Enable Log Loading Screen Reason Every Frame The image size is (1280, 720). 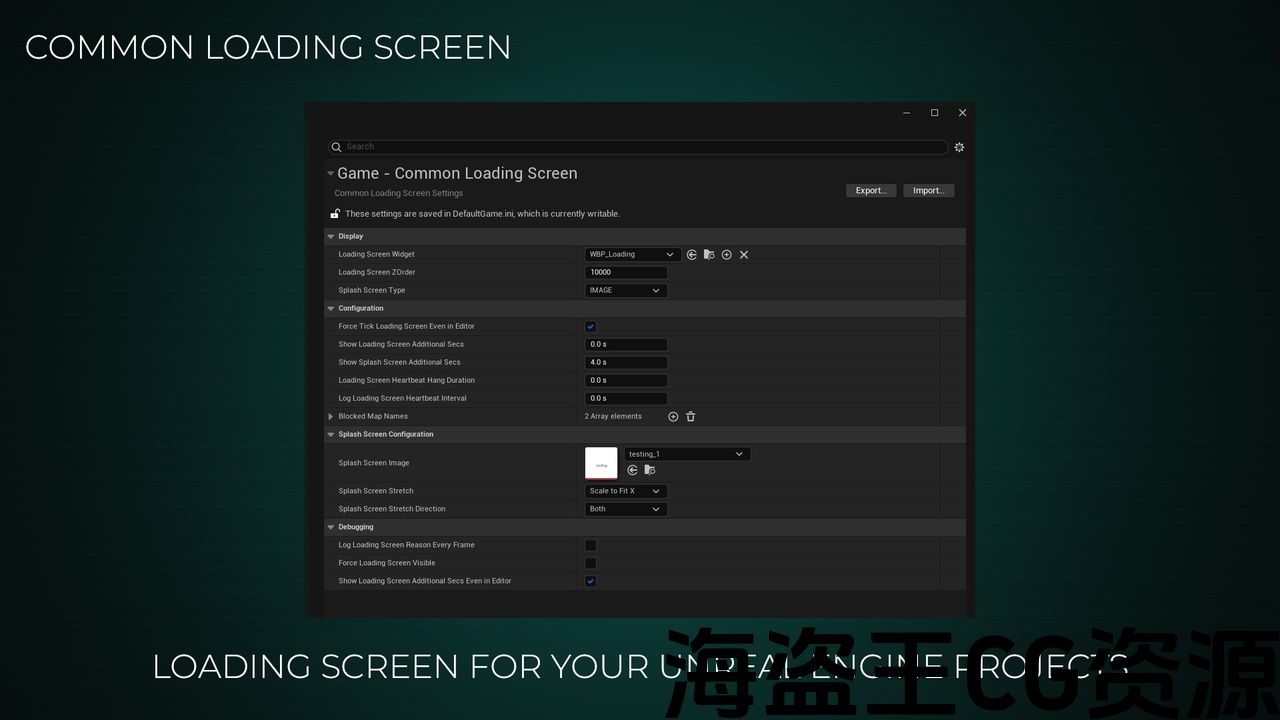[591, 545]
